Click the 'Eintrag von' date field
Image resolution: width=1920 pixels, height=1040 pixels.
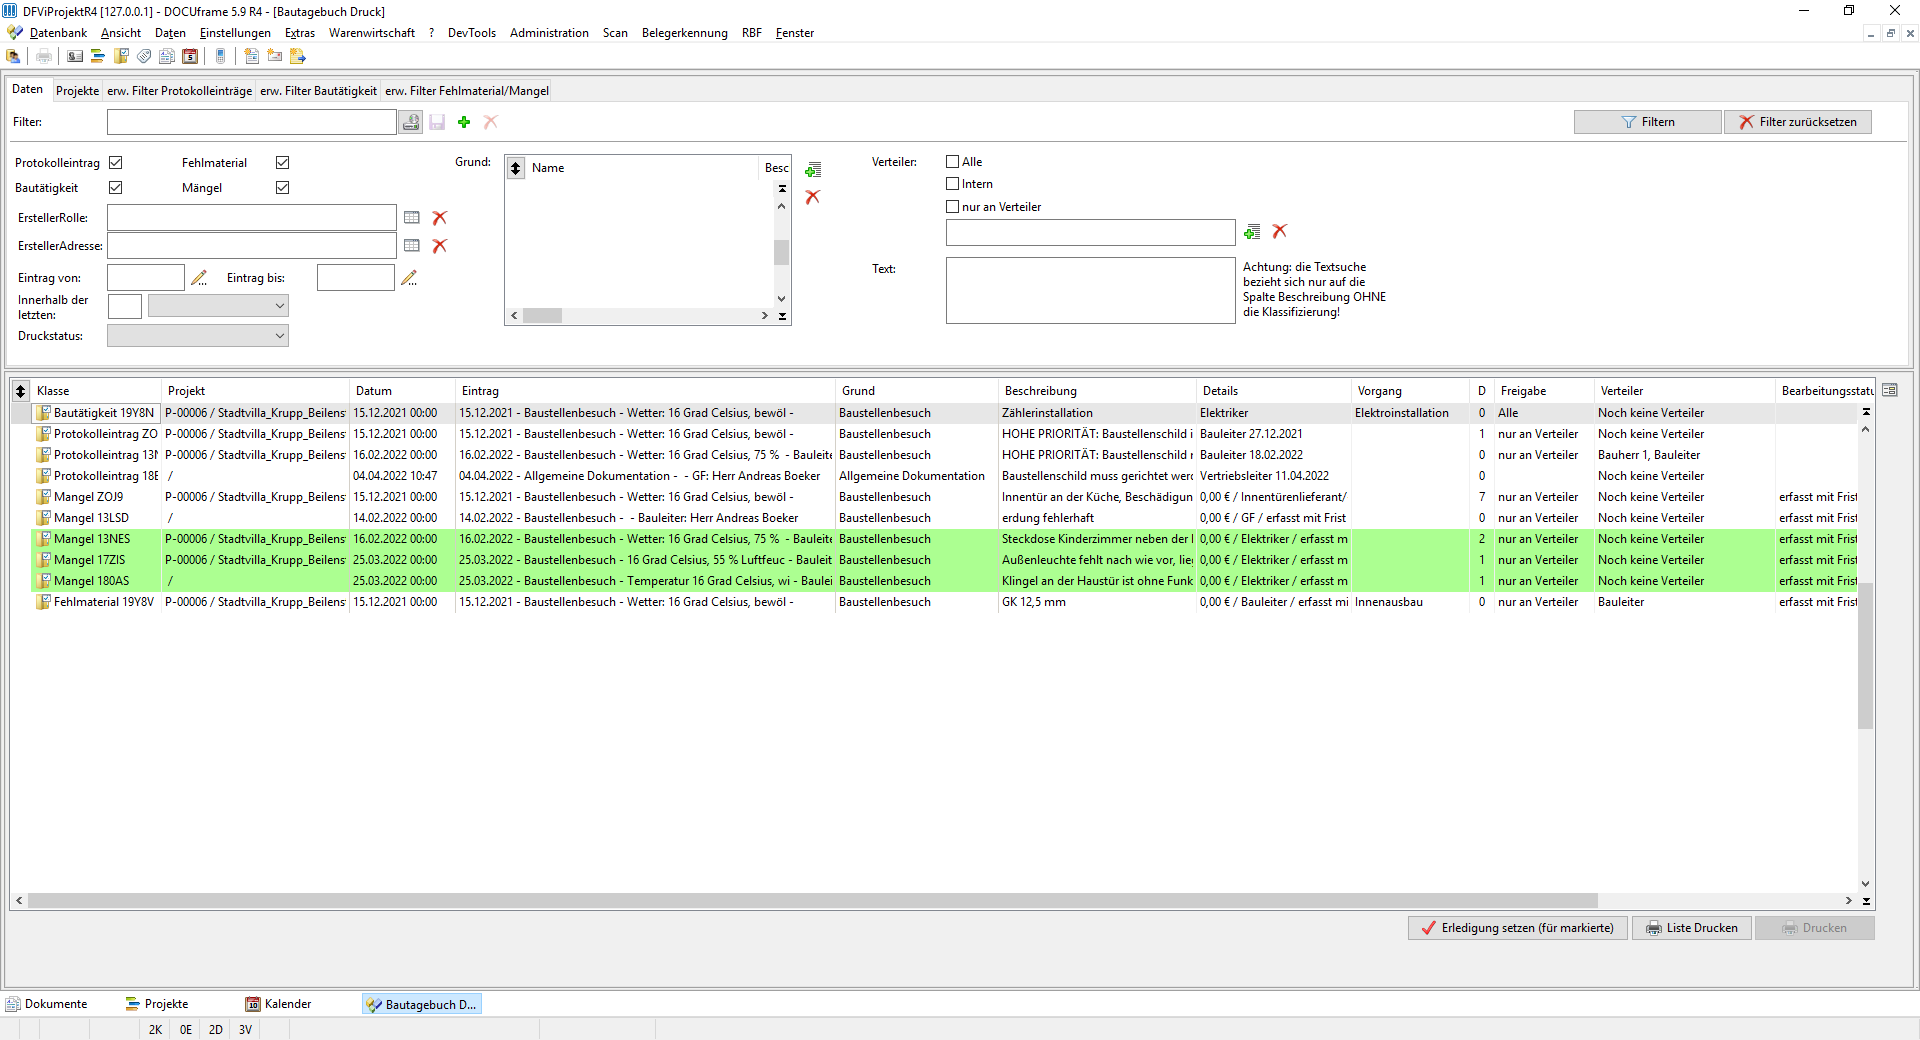tap(146, 277)
